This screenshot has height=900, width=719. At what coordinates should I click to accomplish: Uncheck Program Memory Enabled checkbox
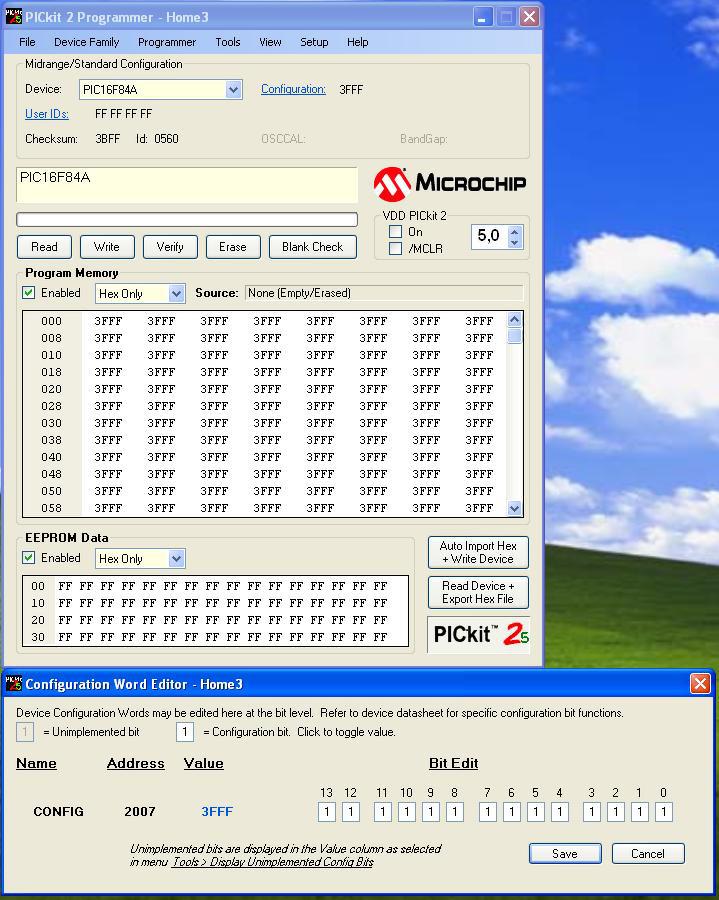[28, 293]
